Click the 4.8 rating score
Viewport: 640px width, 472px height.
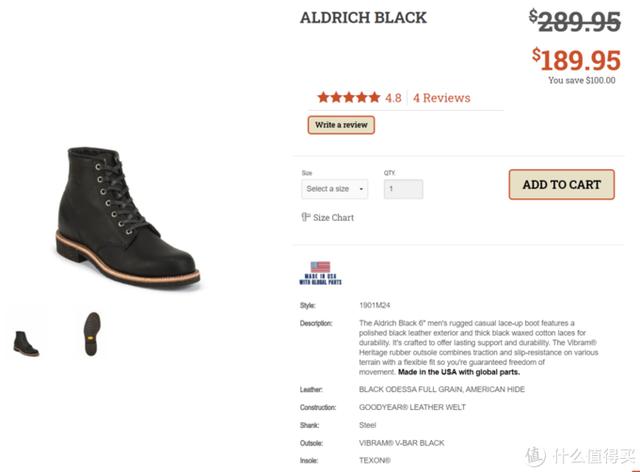pyautogui.click(x=393, y=98)
